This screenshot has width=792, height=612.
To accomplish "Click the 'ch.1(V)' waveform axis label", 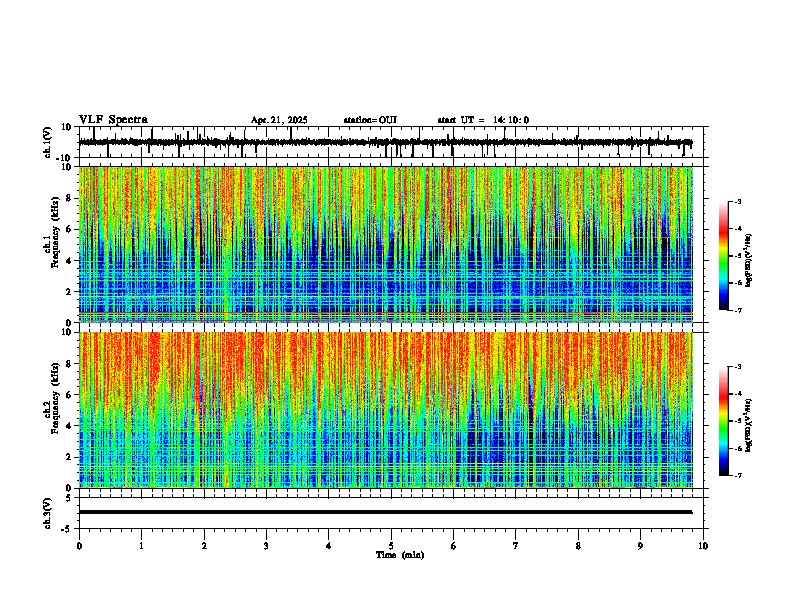I will pos(47,142).
